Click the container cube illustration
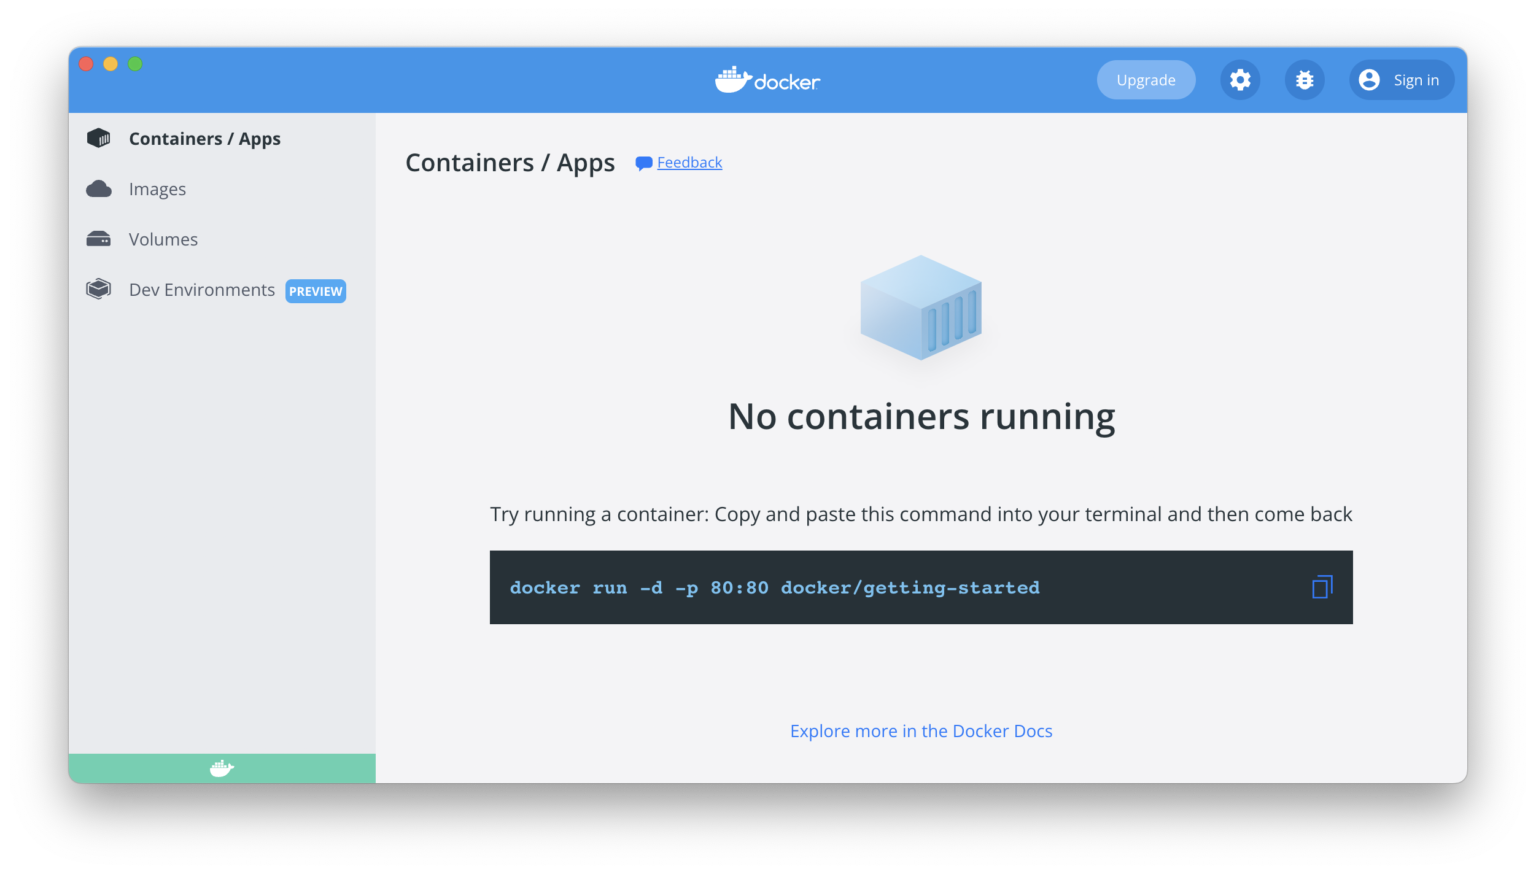The height and width of the screenshot is (874, 1536). (920, 307)
